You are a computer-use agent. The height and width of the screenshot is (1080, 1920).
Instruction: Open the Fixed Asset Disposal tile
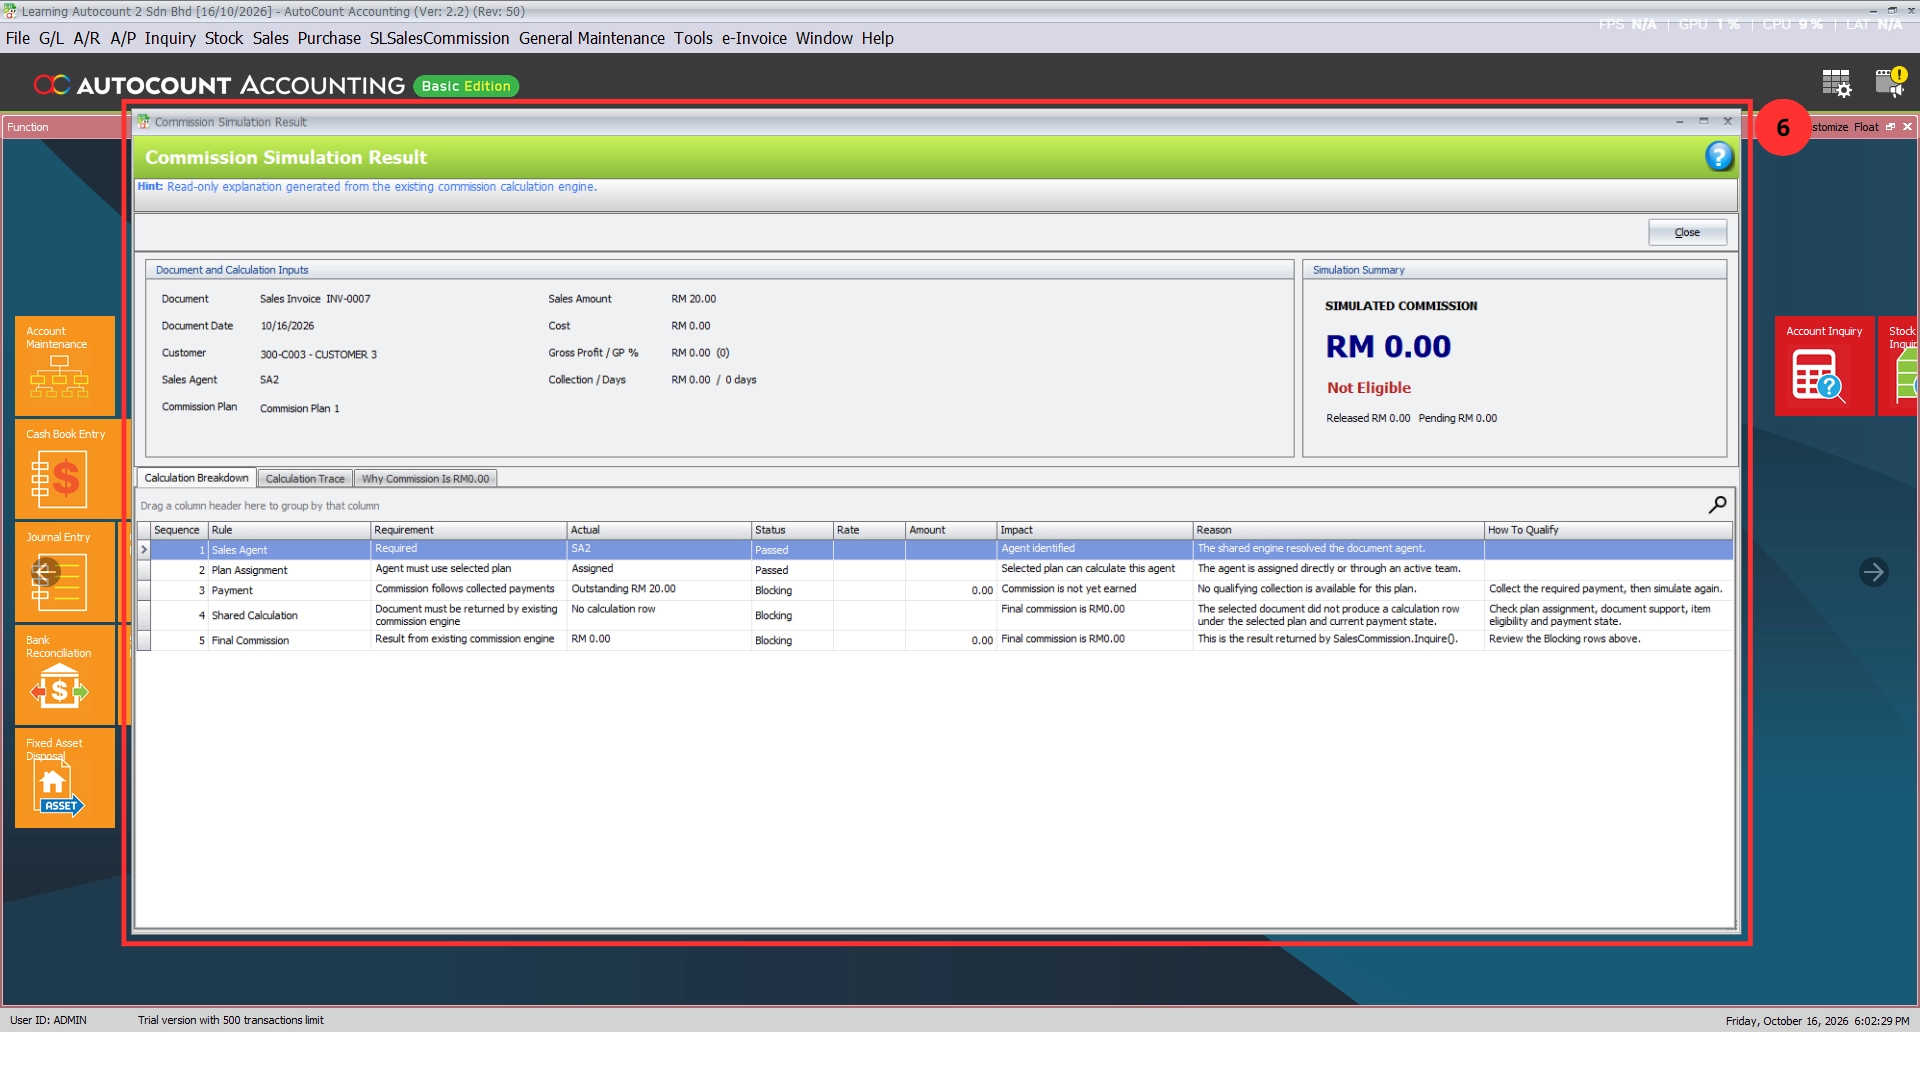coord(65,778)
